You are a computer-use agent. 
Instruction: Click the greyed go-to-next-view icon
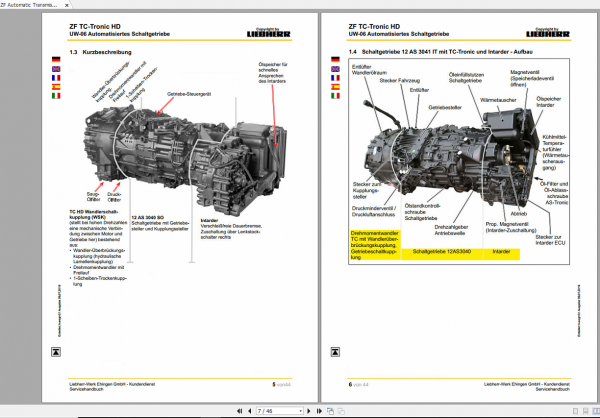click(x=341, y=411)
